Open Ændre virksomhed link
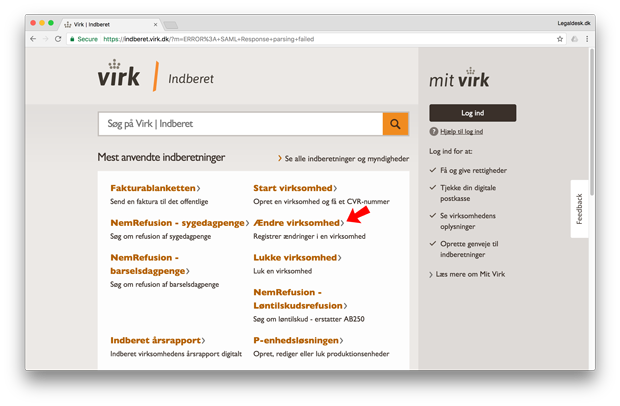This screenshot has width=620, height=406. tap(299, 223)
